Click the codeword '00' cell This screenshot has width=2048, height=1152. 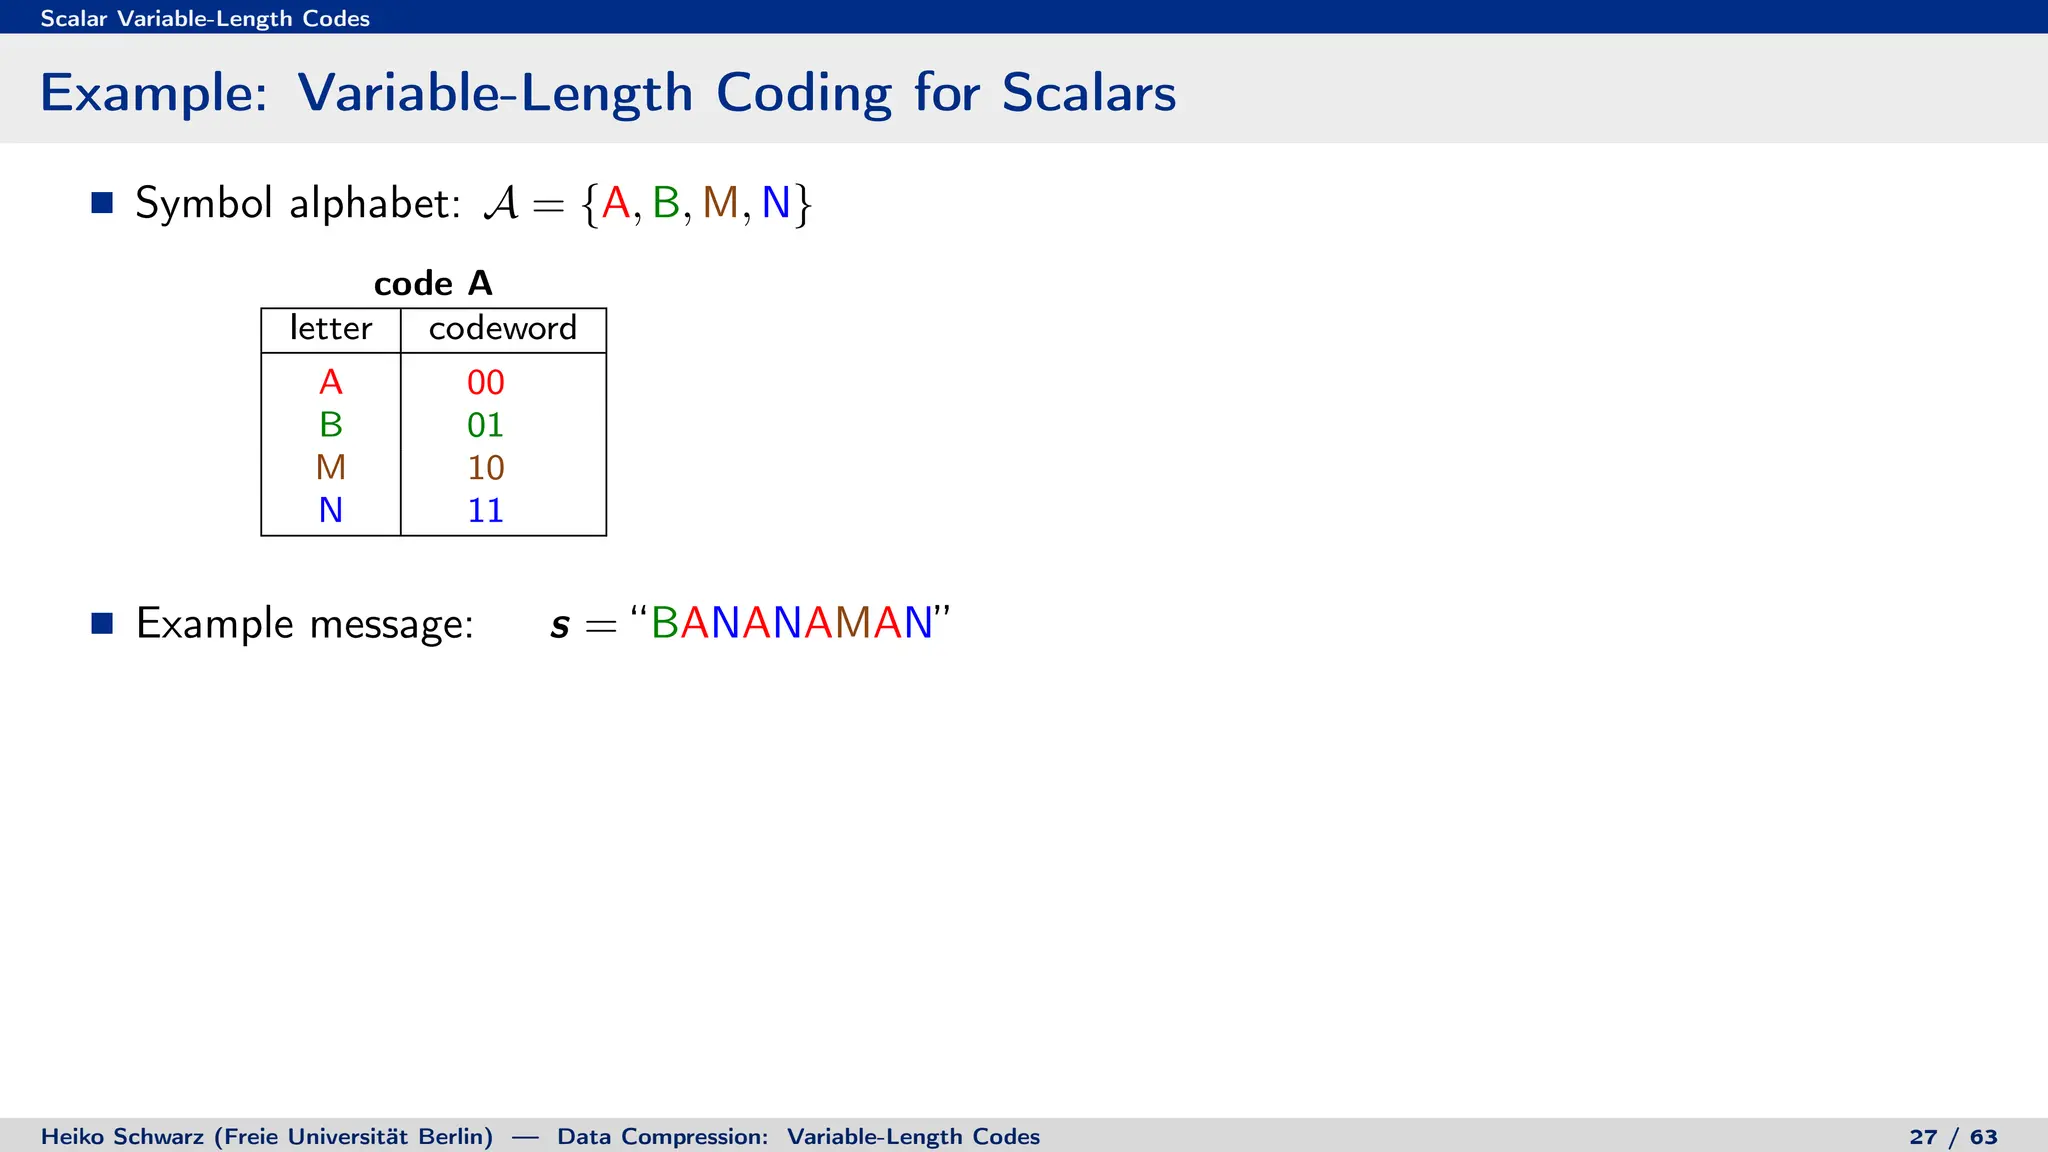[486, 382]
